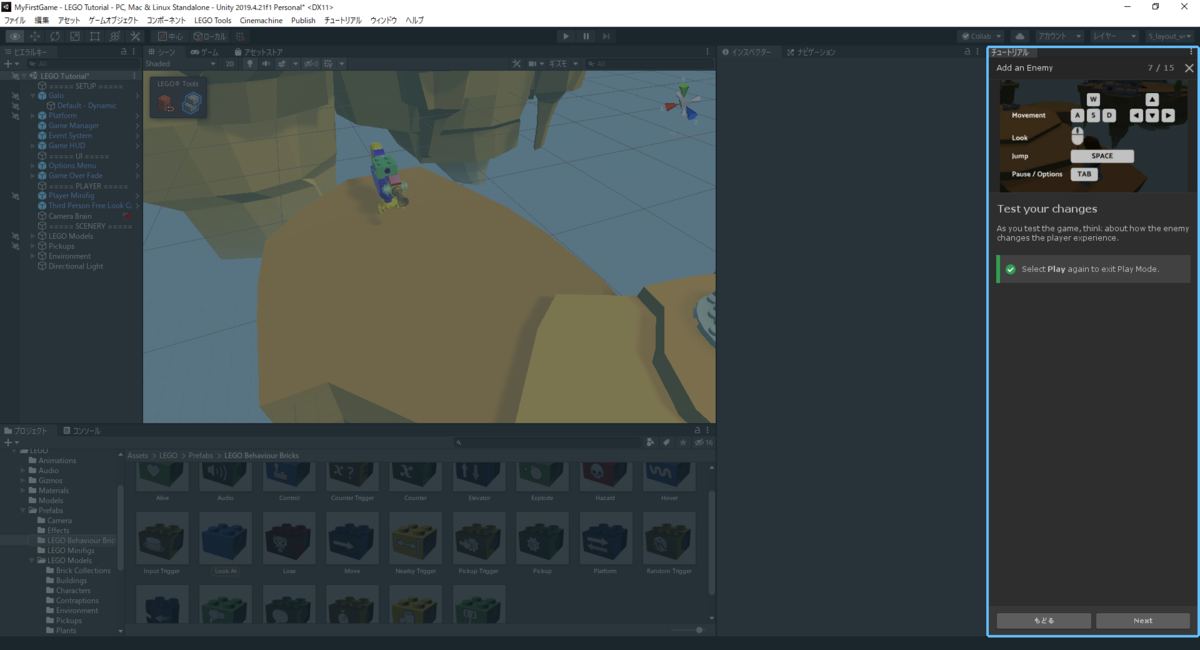The image size is (1200, 650).
Task: Click the Step frame button
Action: point(607,36)
